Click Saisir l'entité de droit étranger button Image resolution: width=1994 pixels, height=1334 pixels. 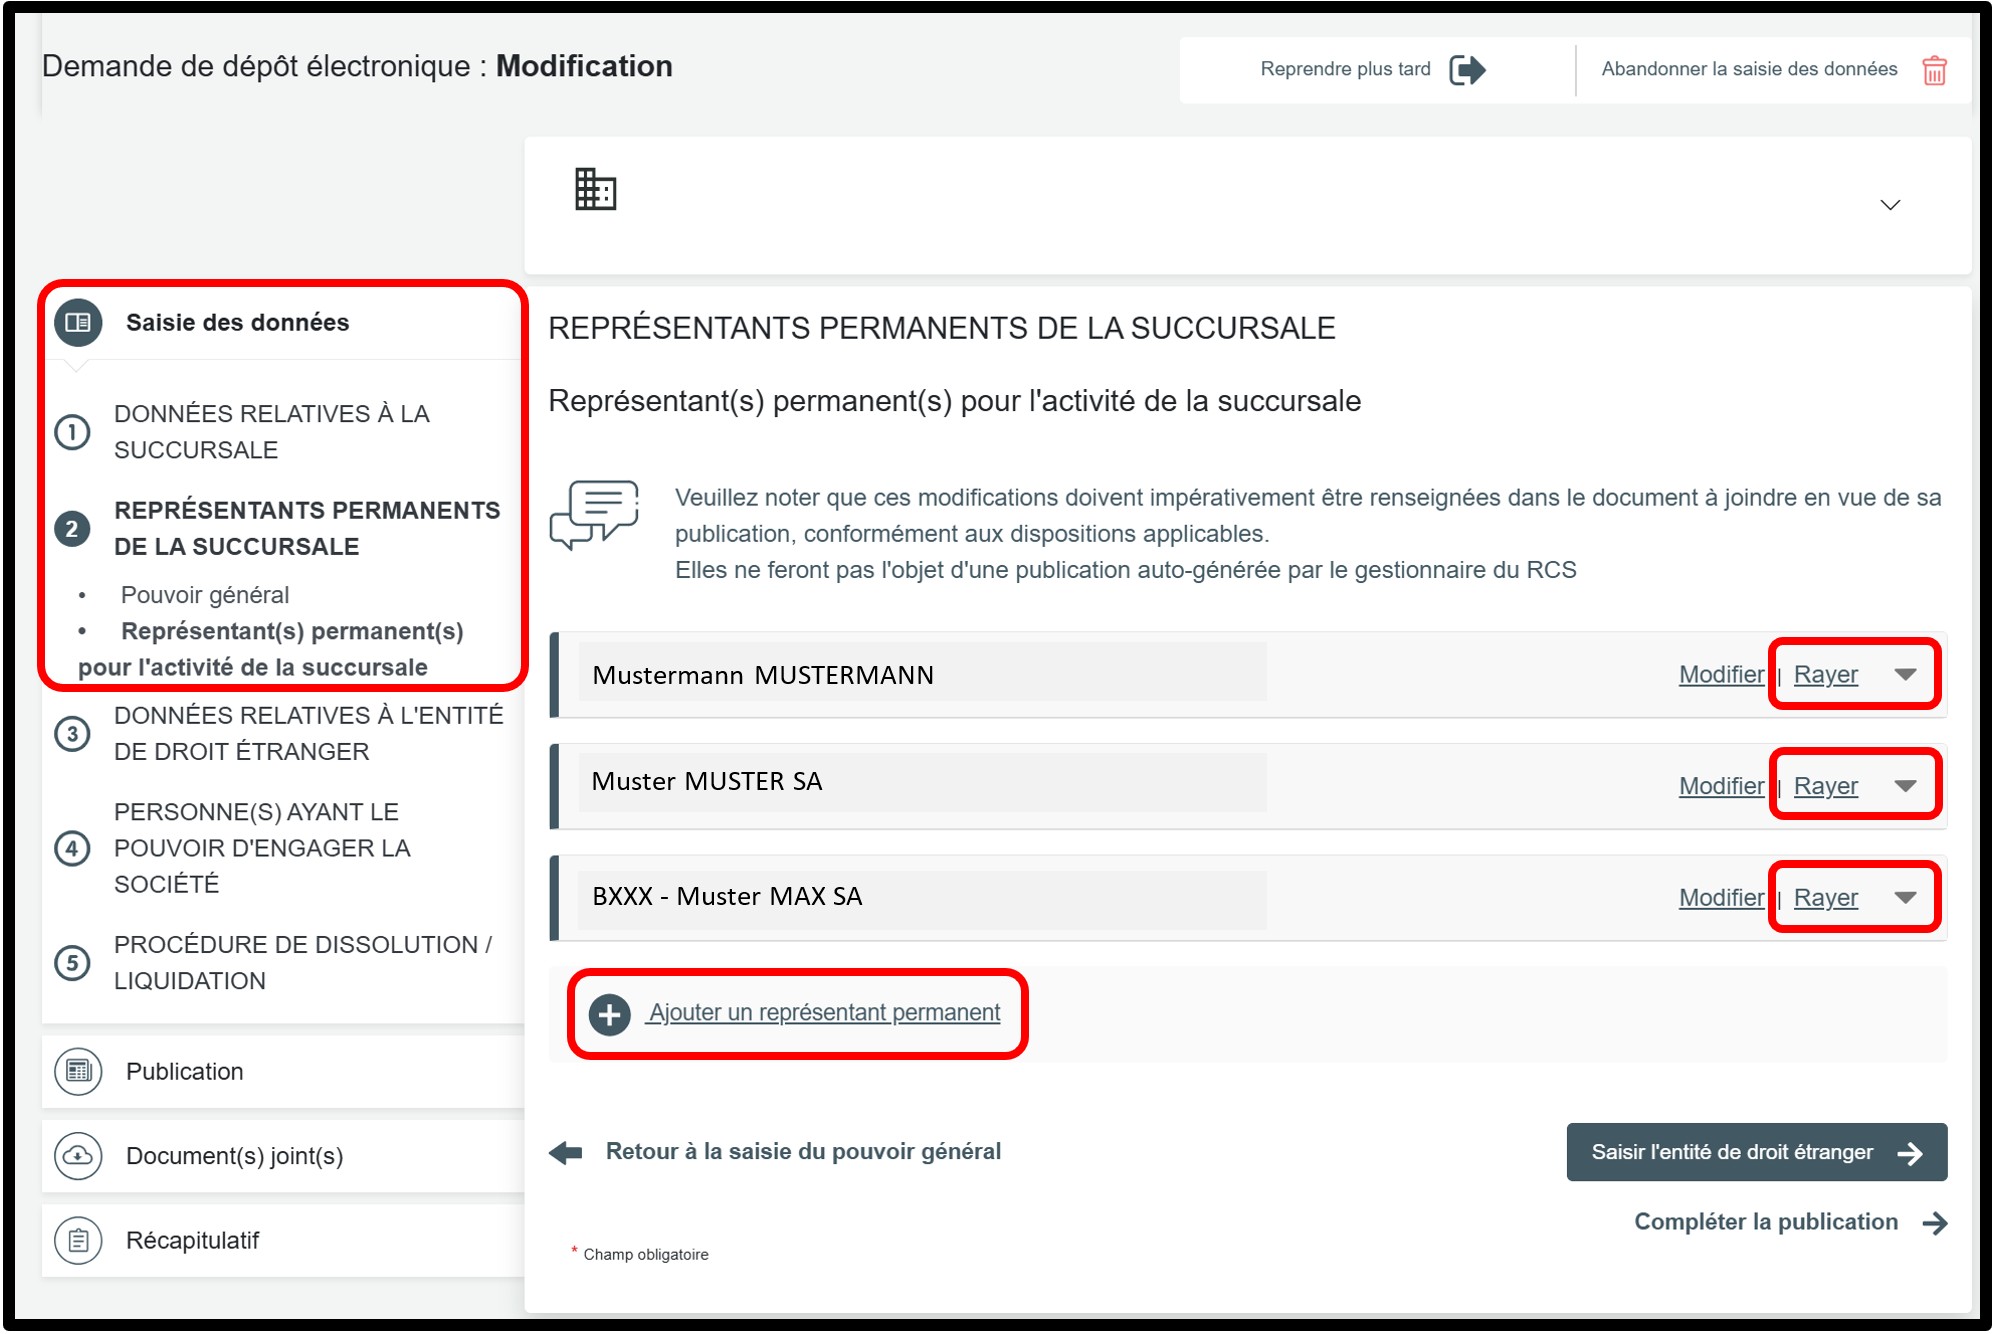pos(1755,1152)
